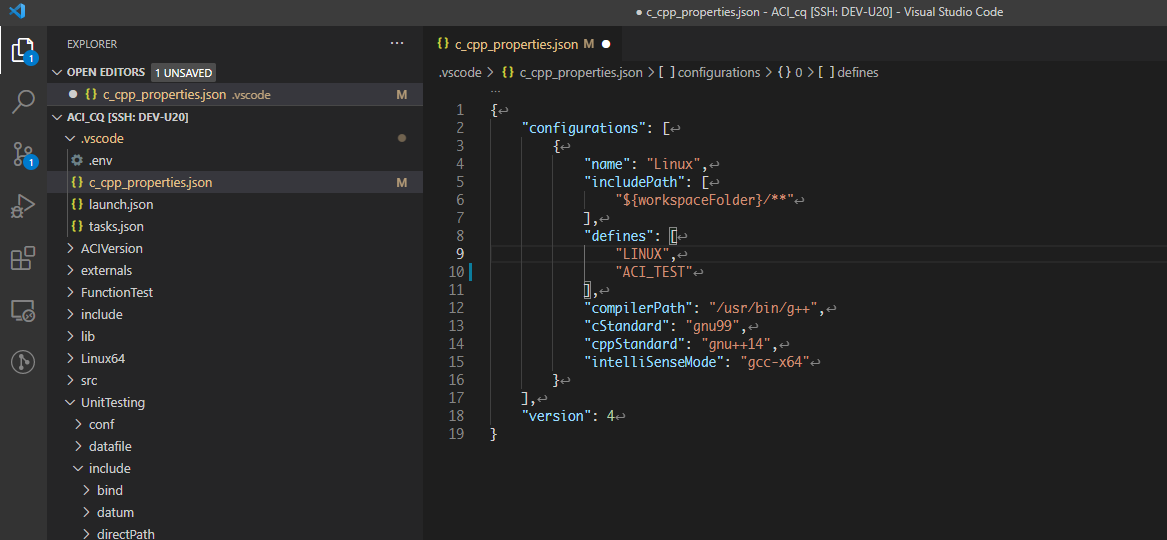Open the Explorer view in activity bar
Image resolution: width=1167 pixels, height=540 pixels.
pos(23,51)
